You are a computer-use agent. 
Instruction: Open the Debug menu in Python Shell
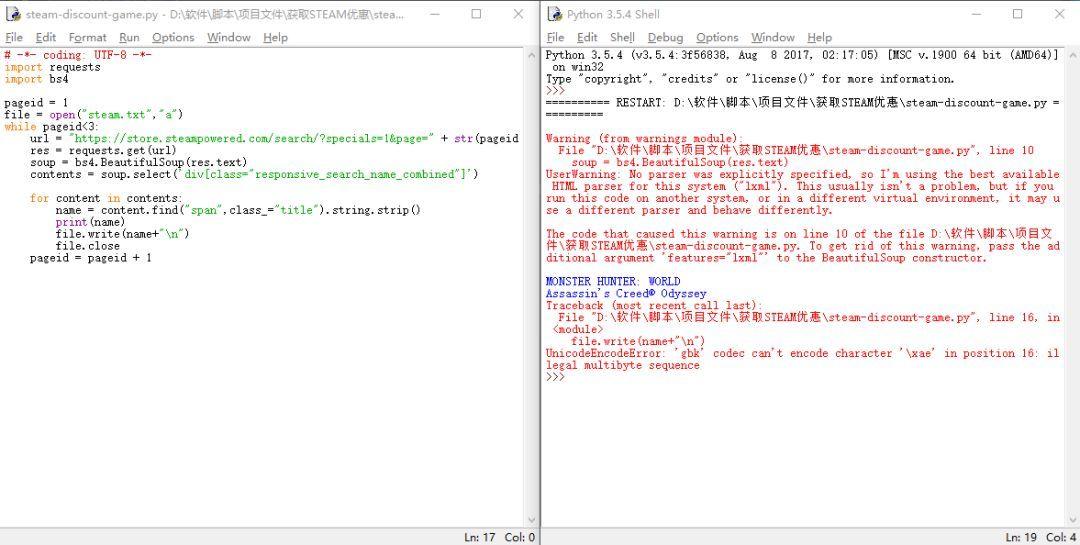pyautogui.click(x=665, y=37)
